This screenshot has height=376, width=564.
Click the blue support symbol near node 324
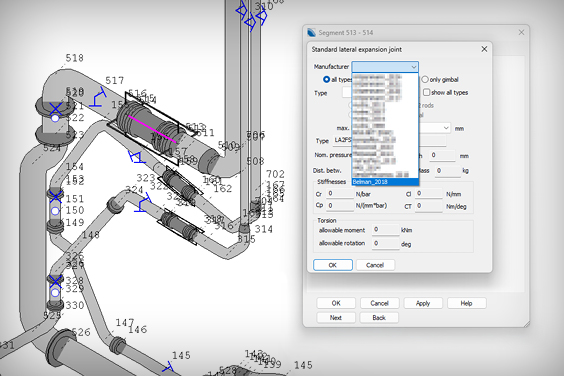pyautogui.click(x=143, y=202)
